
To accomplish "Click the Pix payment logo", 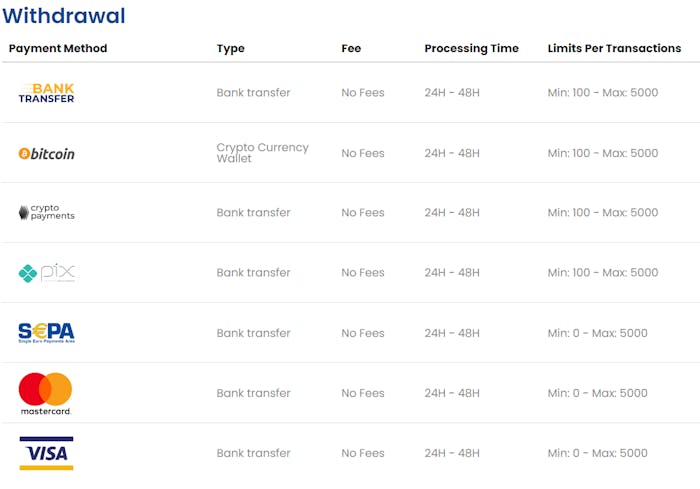I will pyautogui.click(x=47, y=272).
